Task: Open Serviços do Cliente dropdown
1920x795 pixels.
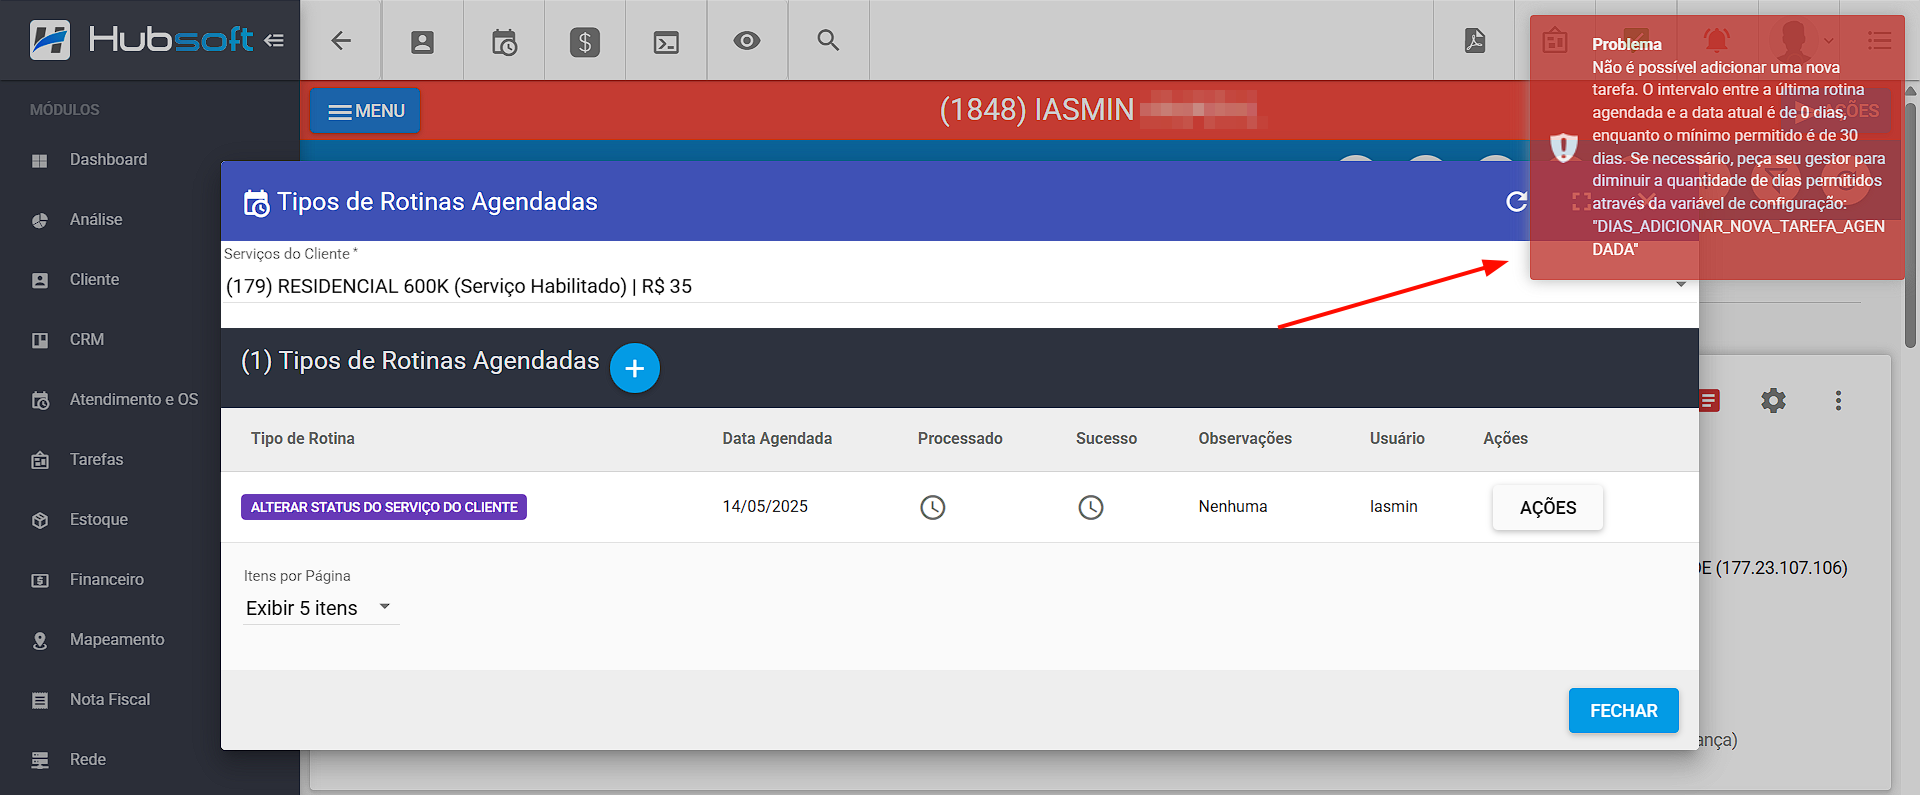Action: [959, 286]
